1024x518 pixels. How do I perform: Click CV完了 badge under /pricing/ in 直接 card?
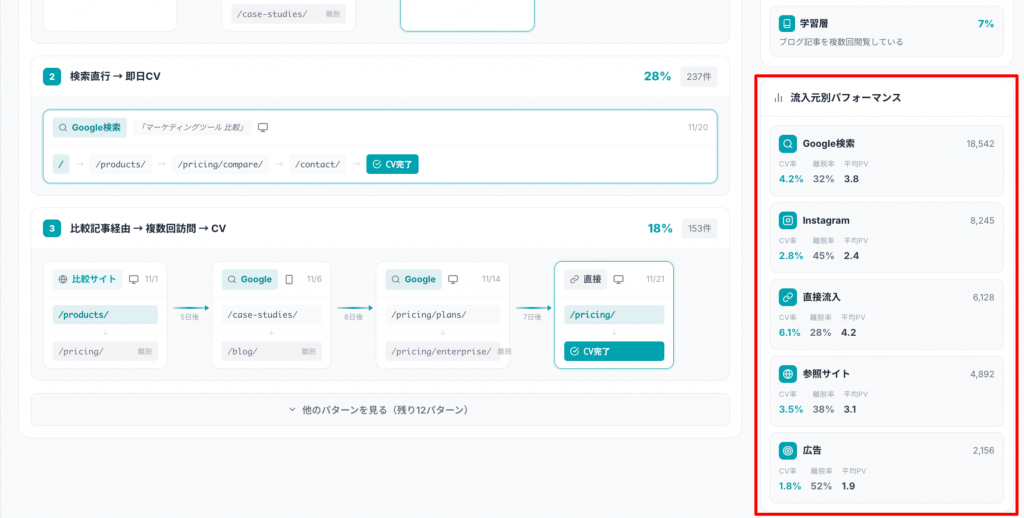[613, 352]
